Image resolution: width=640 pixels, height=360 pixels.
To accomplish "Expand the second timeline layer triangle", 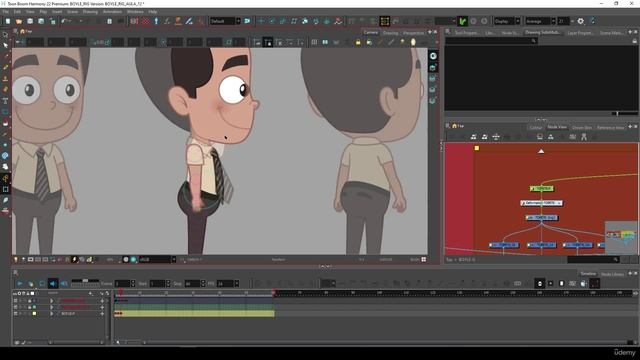I will pos(51,307).
